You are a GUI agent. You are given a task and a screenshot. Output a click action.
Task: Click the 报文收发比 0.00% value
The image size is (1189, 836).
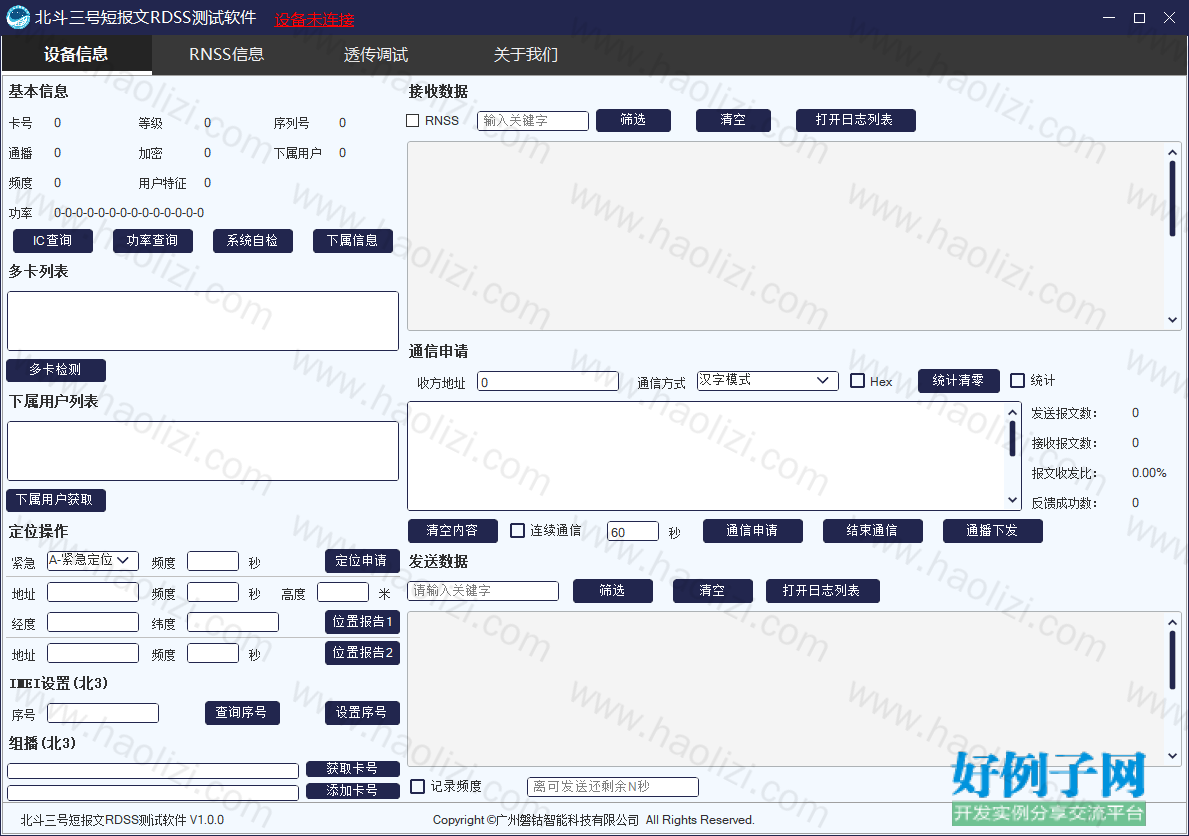click(x=1149, y=473)
